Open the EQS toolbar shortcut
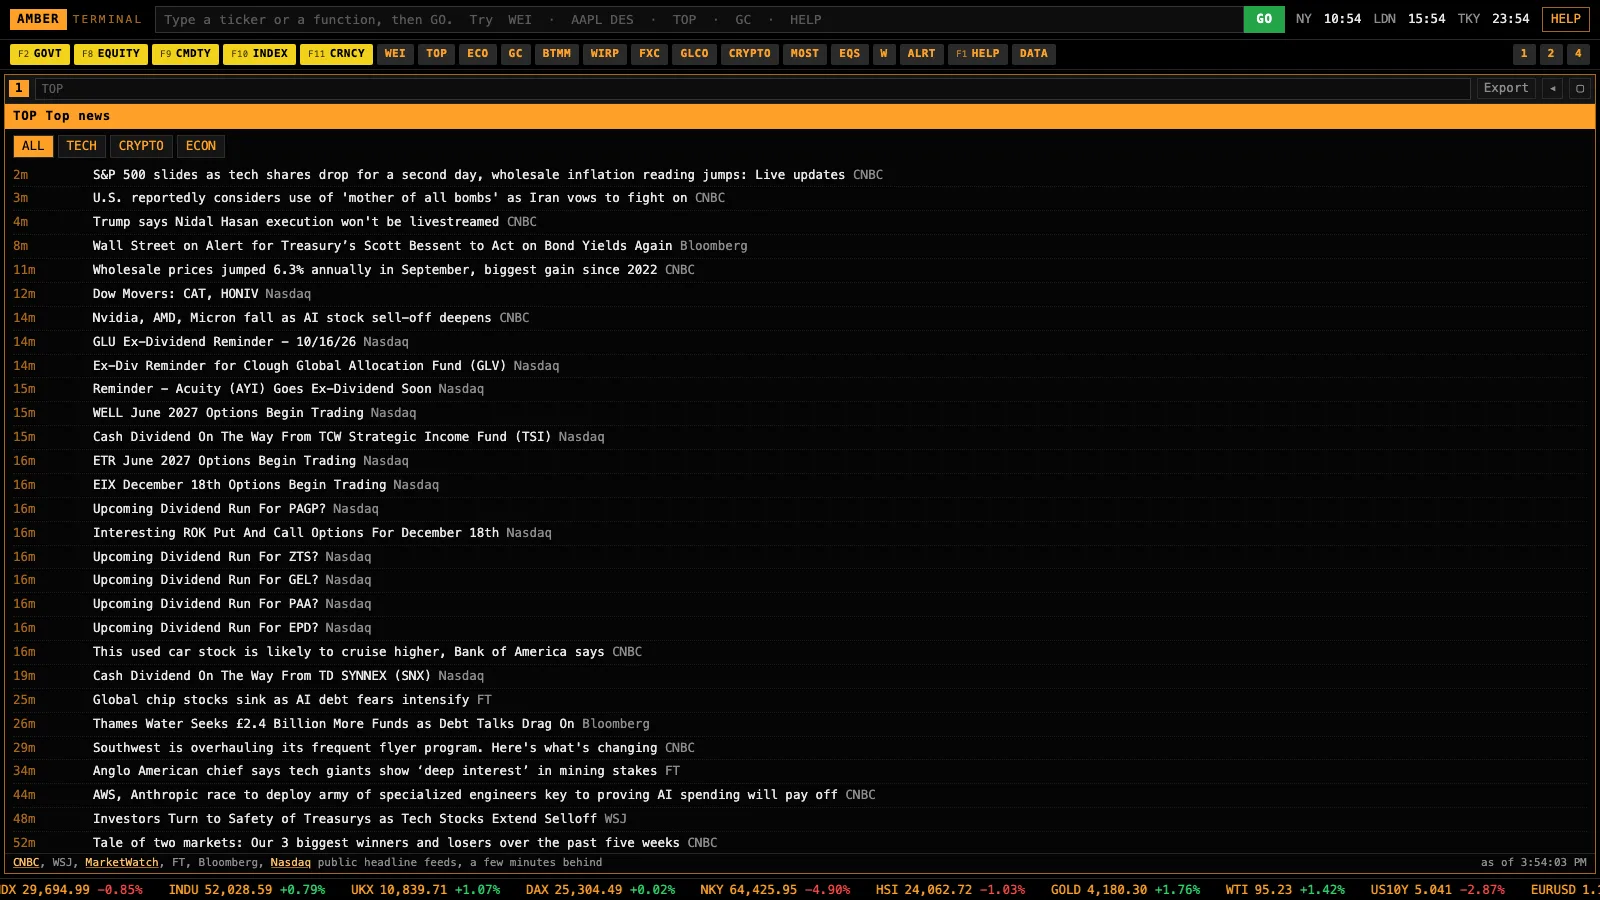Screen dimensions: 1600x900 pos(850,54)
